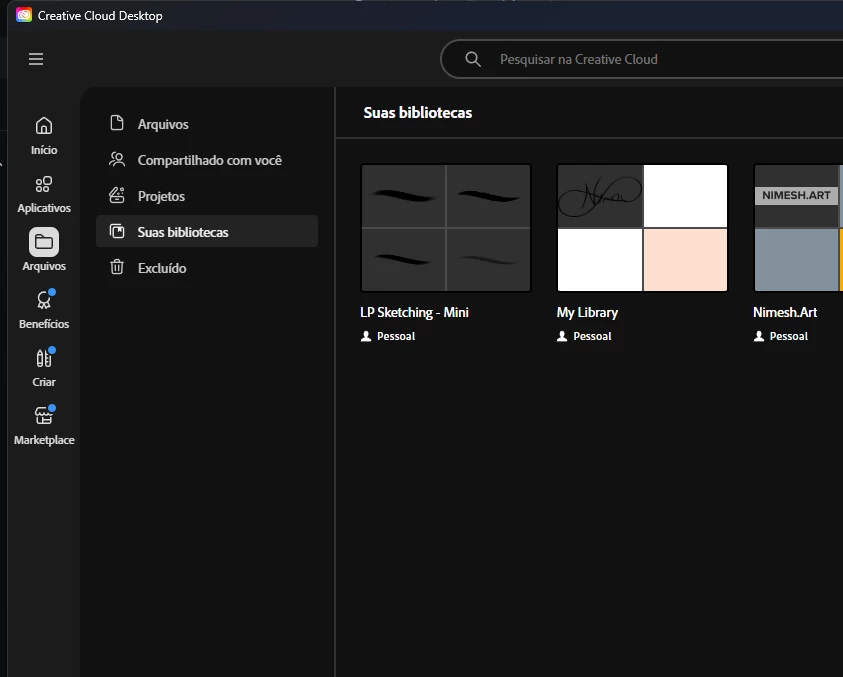Click the My Library title
Screen dimensions: 843x677
point(587,312)
